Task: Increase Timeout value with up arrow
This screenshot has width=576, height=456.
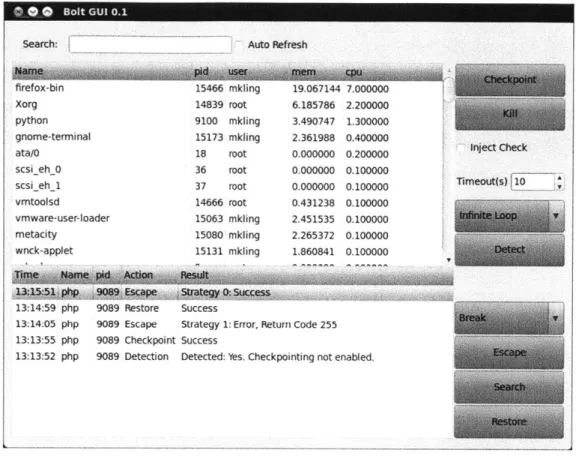Action: (x=559, y=178)
